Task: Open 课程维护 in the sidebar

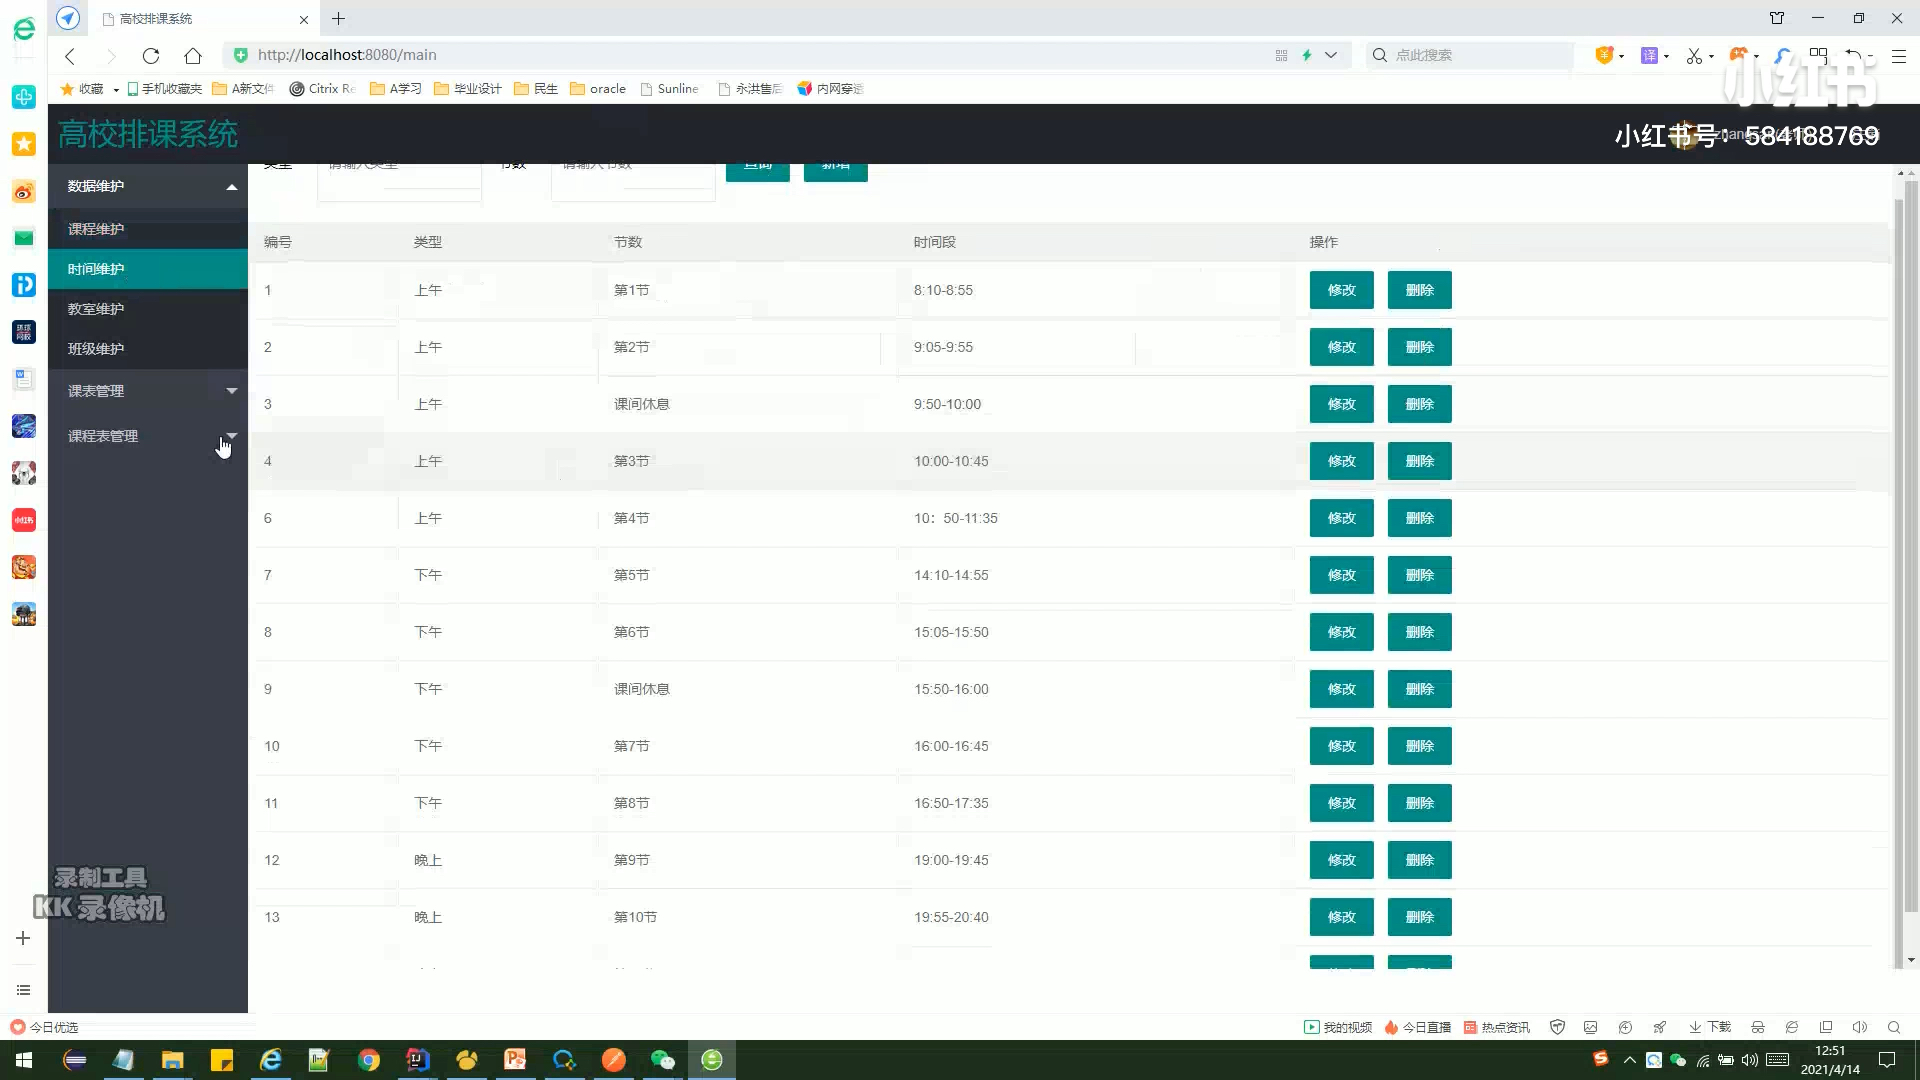Action: (148, 229)
